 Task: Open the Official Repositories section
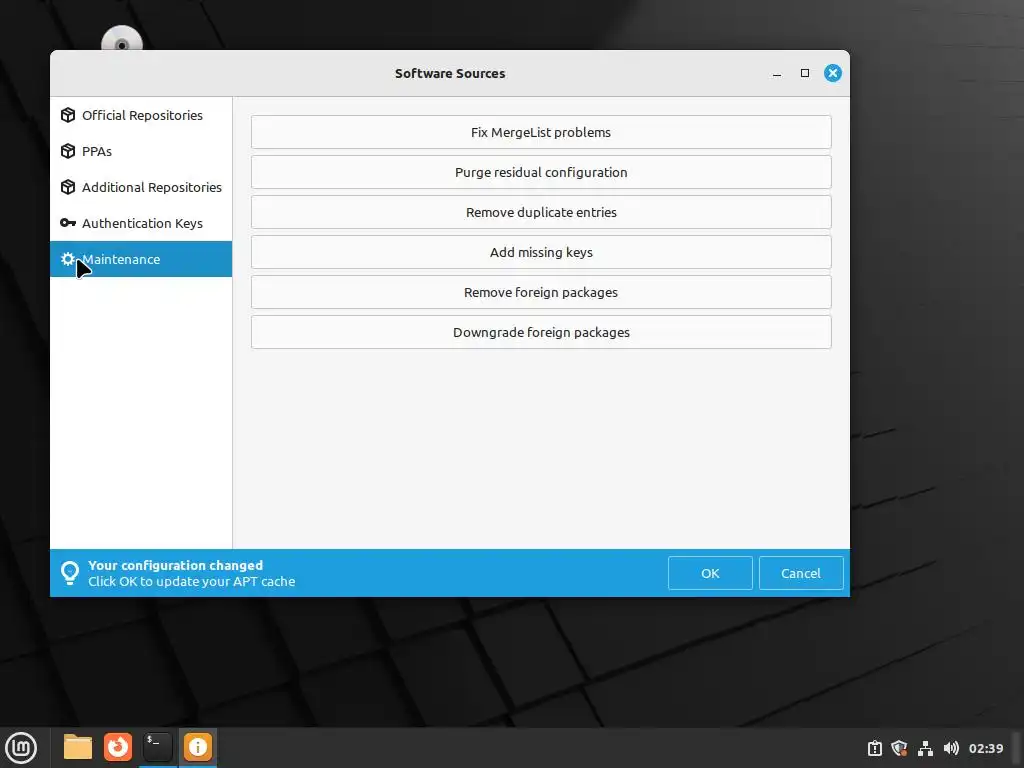141,115
